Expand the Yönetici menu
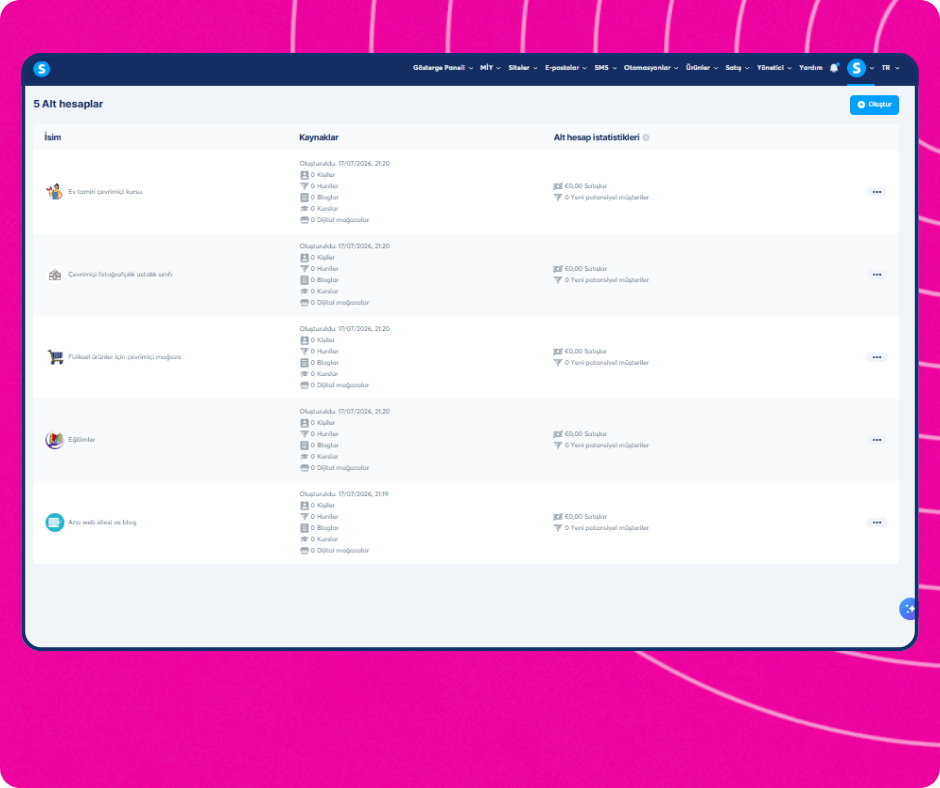Image resolution: width=940 pixels, height=788 pixels. click(x=774, y=68)
